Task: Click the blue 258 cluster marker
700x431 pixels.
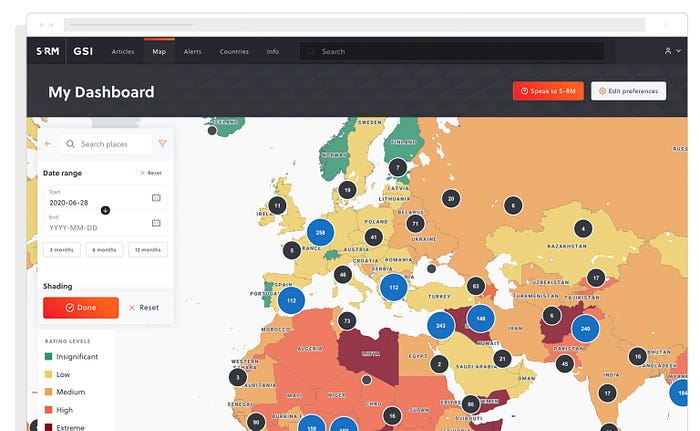Action: click(321, 232)
